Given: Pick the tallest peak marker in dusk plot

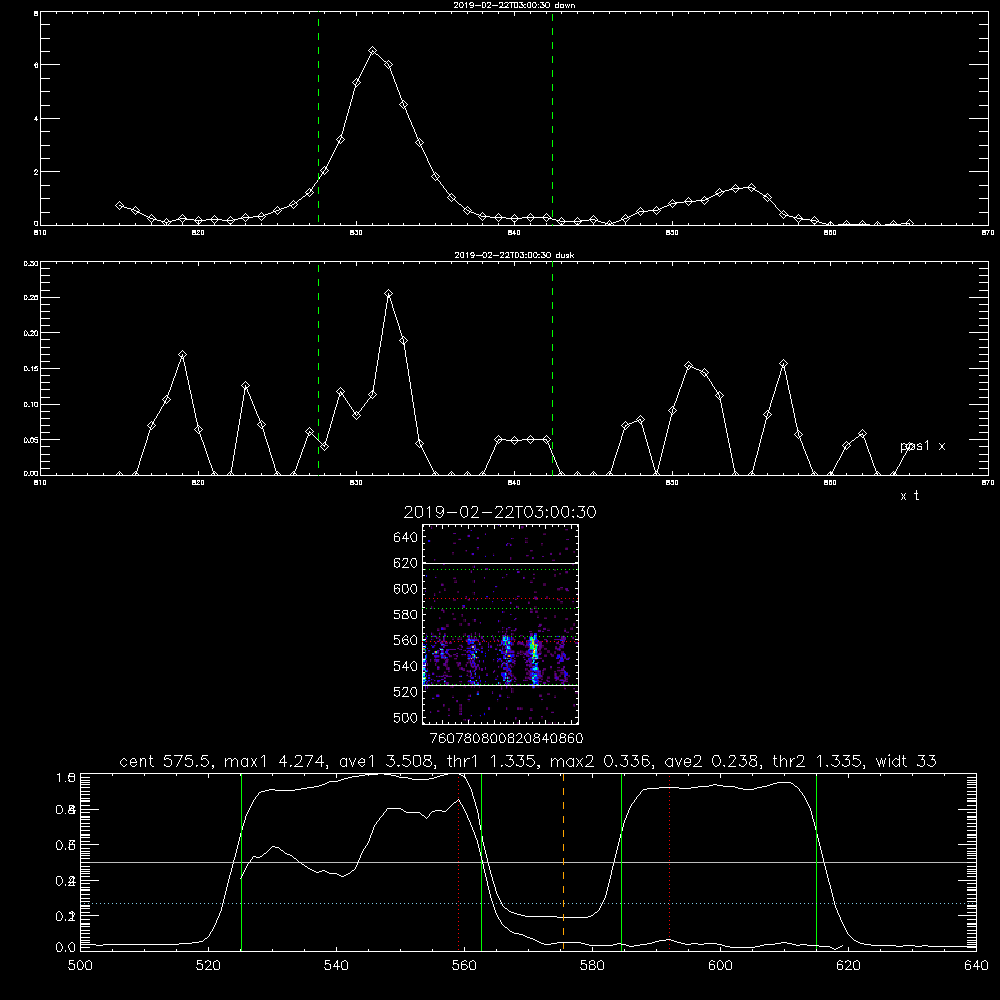Looking at the screenshot, I should pyautogui.click(x=388, y=294).
